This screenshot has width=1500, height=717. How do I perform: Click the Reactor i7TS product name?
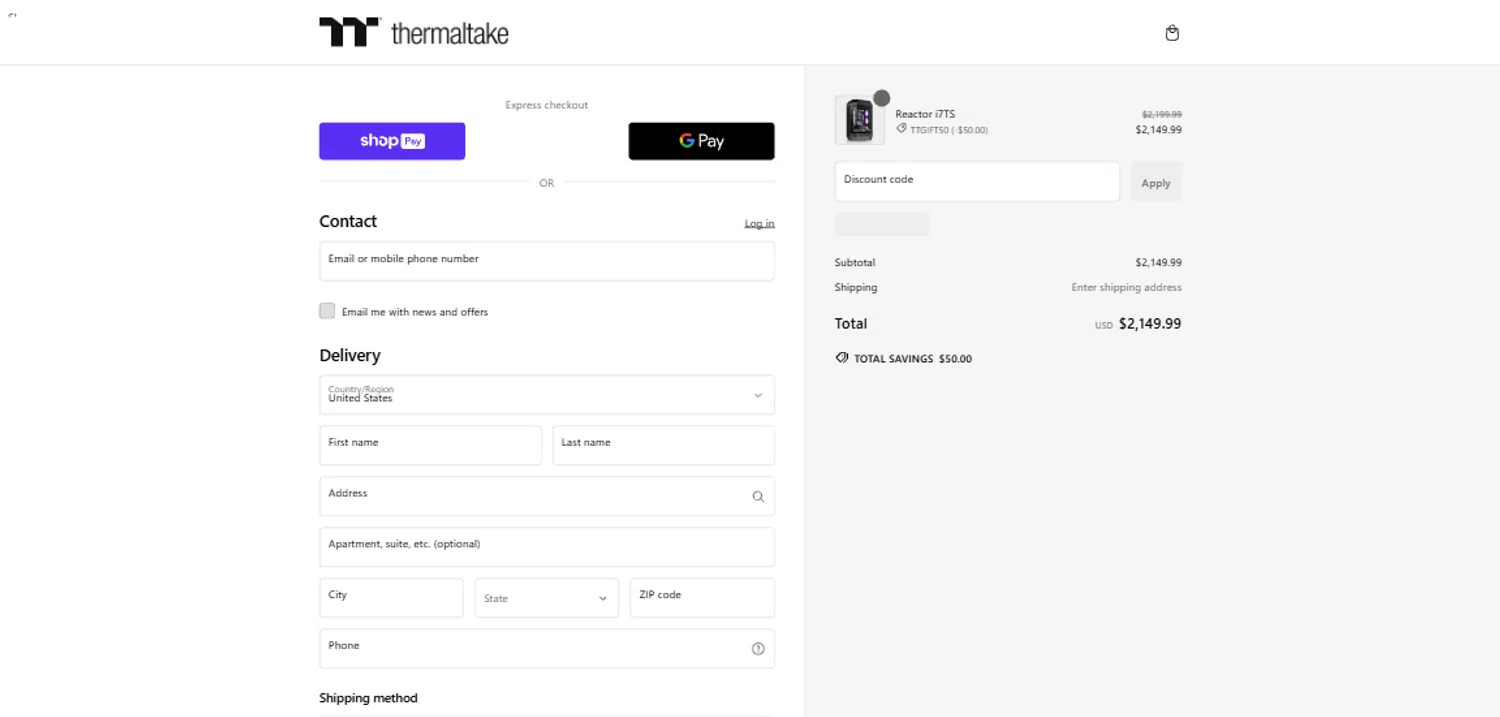coord(925,114)
